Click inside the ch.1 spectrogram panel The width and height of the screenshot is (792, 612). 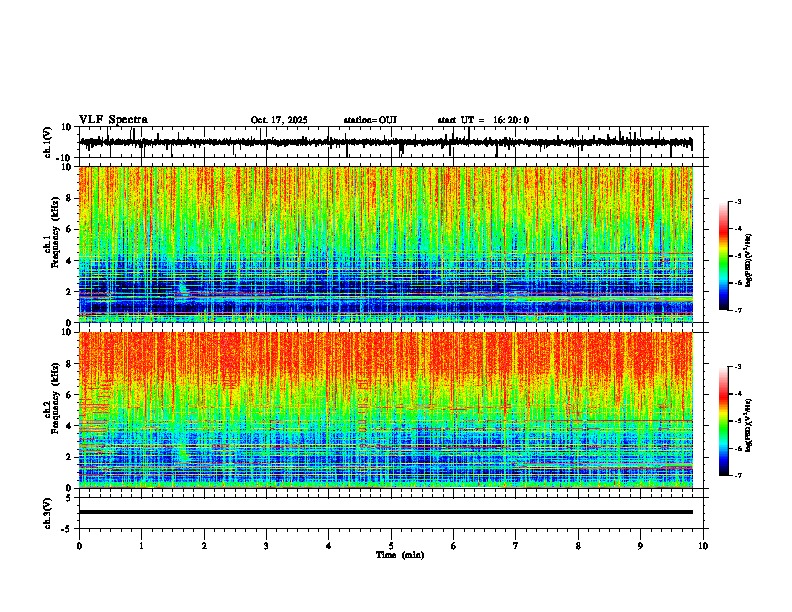point(386,244)
